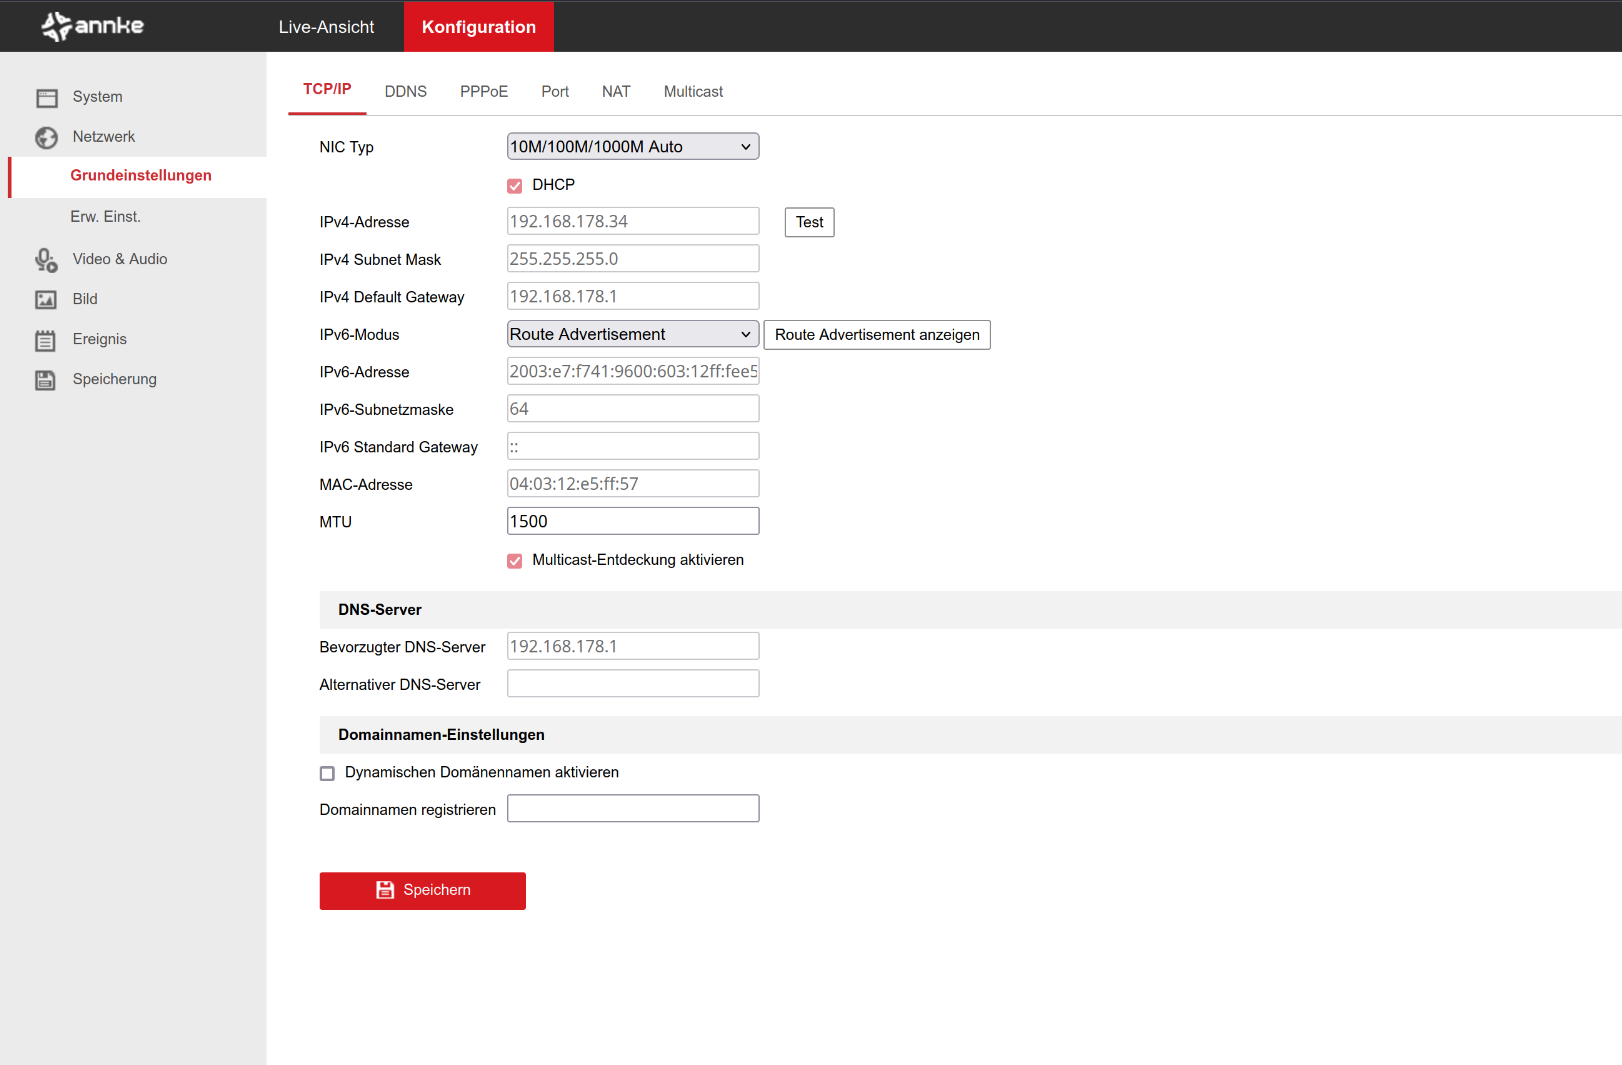Click the annke logo
Viewport: 1622px width, 1065px height.
[x=93, y=26]
